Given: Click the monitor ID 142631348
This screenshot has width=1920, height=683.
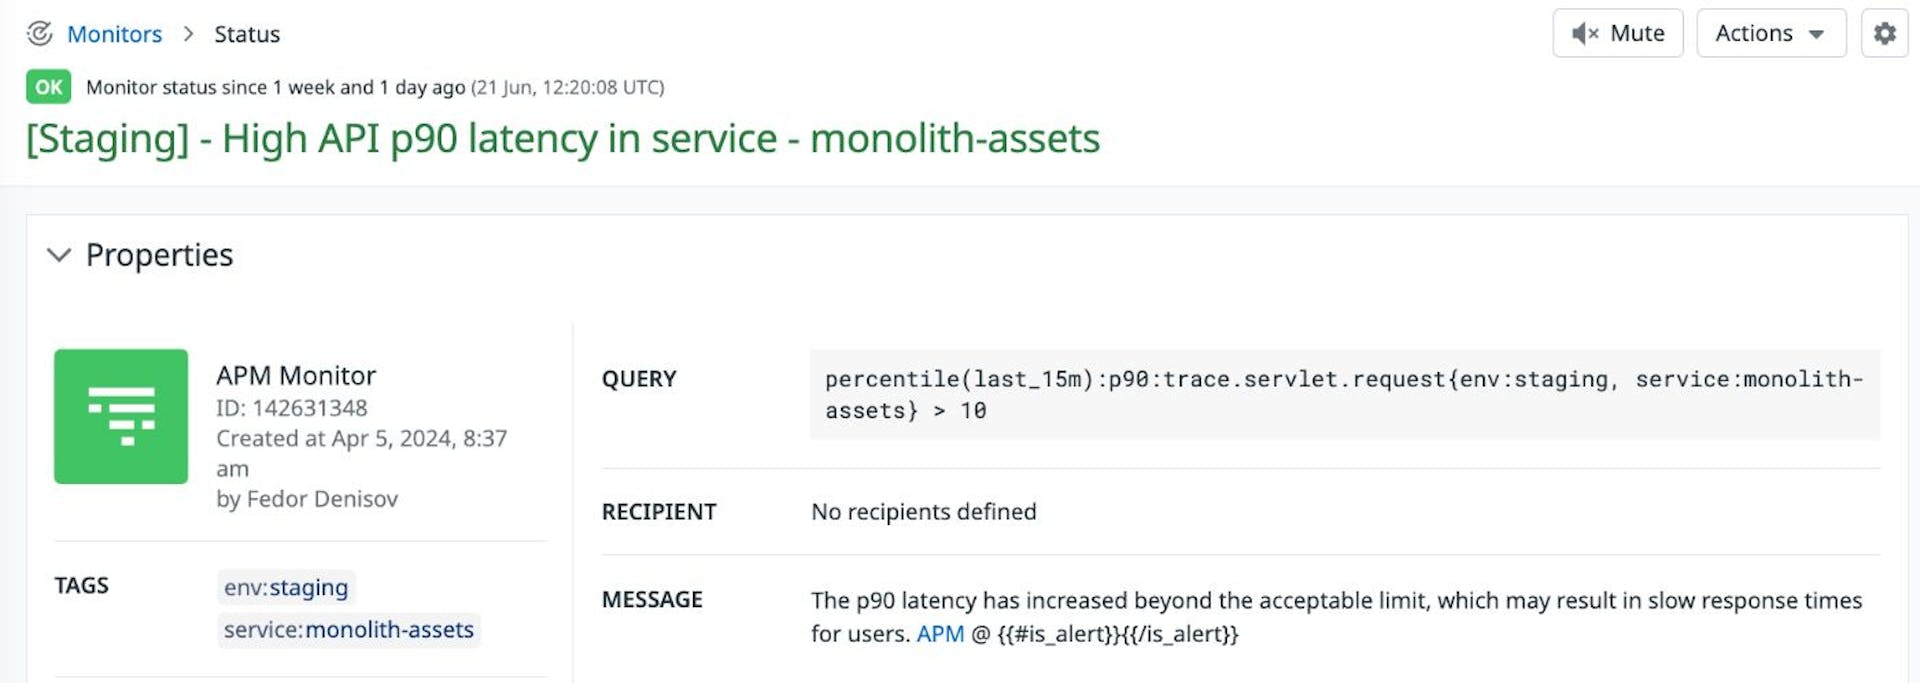Looking at the screenshot, I should pyautogui.click(x=294, y=407).
